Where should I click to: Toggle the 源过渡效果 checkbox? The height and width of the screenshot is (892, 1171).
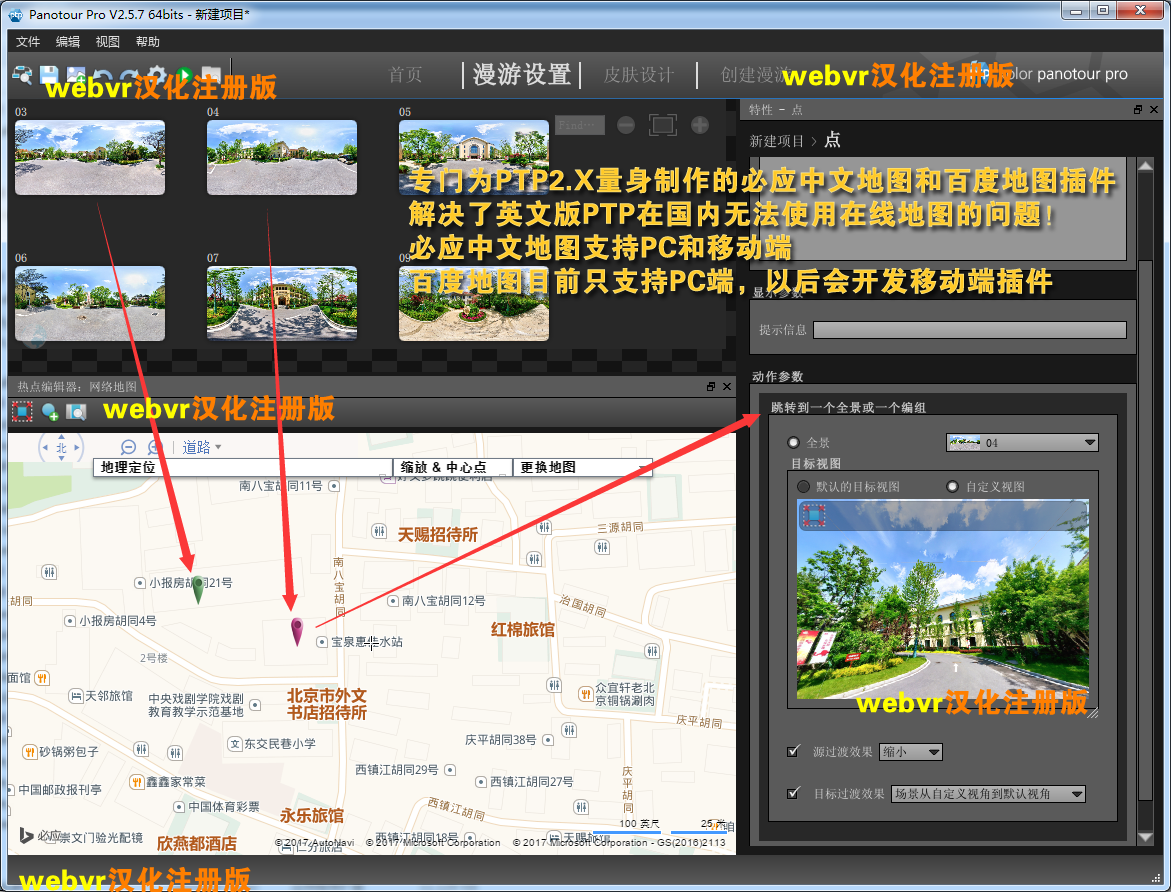pos(793,751)
